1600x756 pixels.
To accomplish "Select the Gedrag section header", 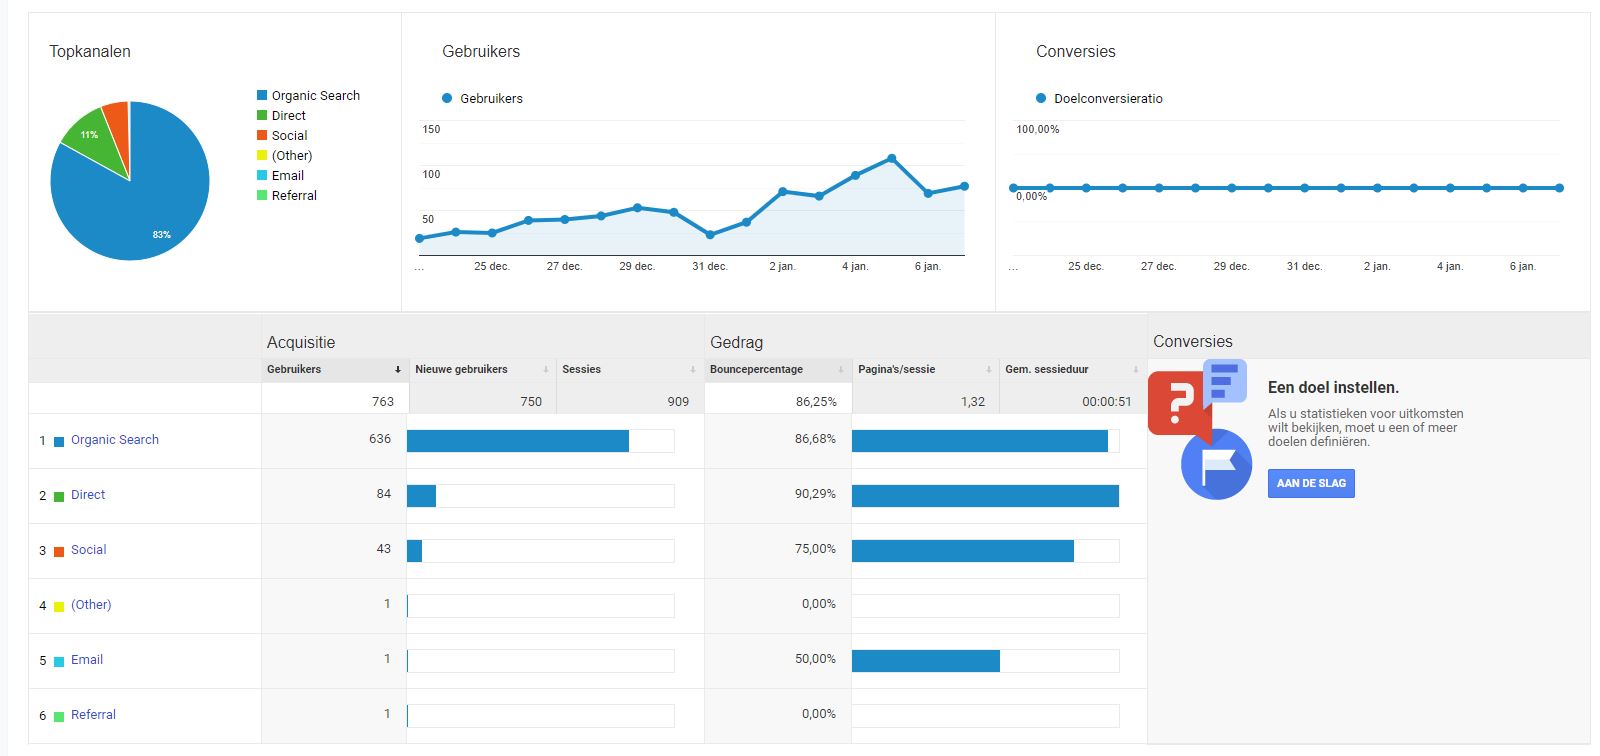I will click(736, 342).
